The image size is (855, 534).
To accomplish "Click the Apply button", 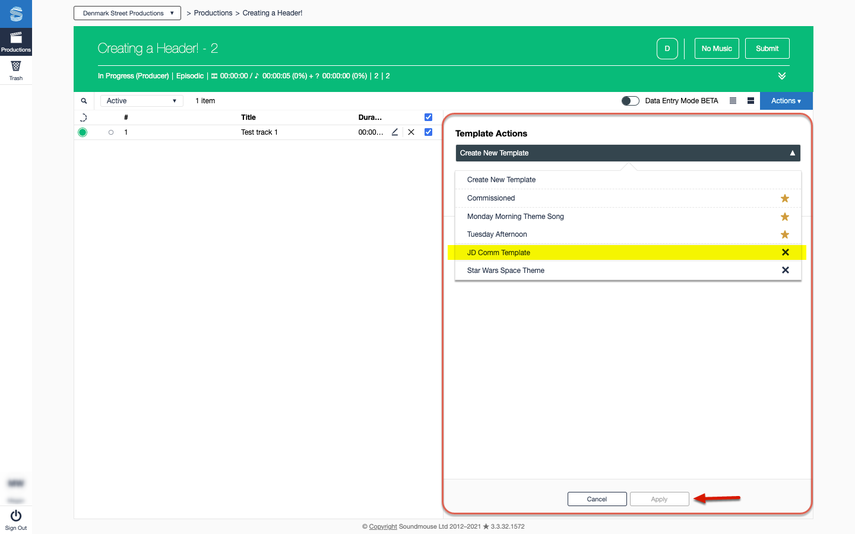I will 659,499.
